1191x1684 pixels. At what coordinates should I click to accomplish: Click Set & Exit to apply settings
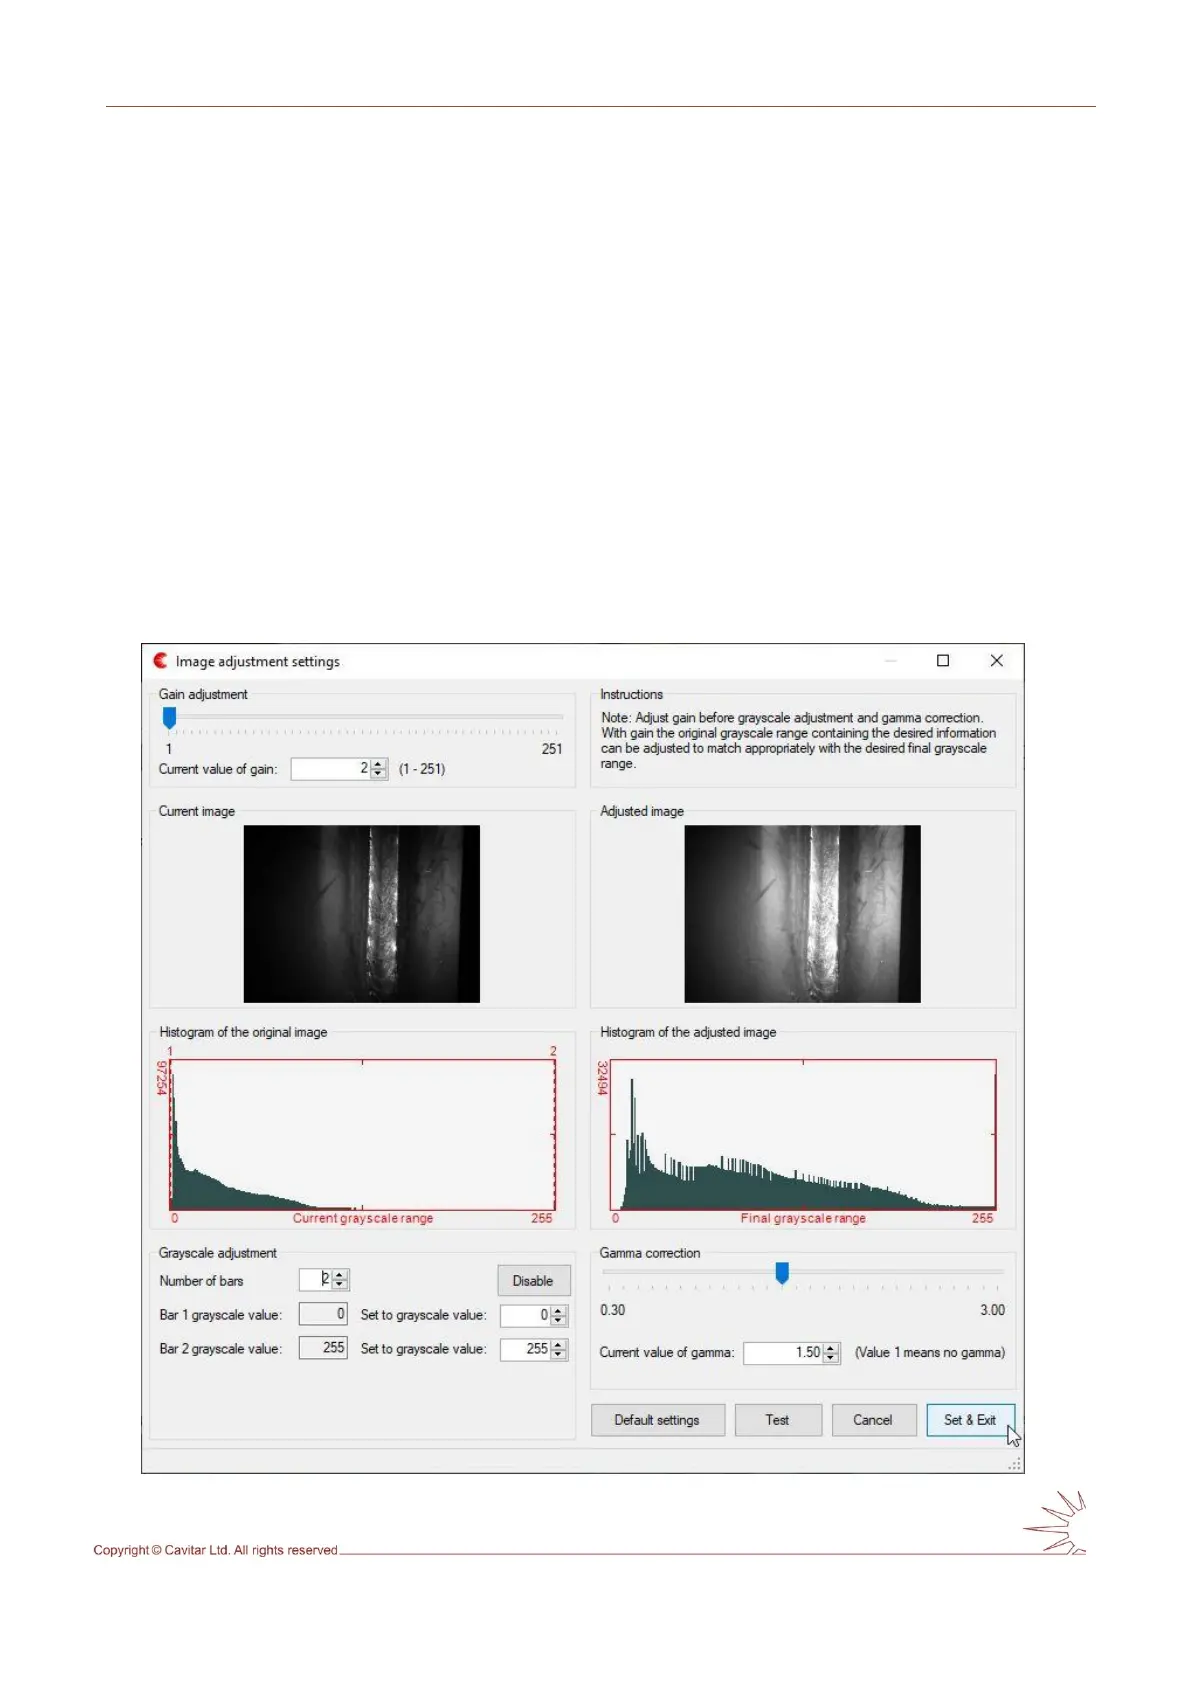pyautogui.click(x=969, y=1420)
